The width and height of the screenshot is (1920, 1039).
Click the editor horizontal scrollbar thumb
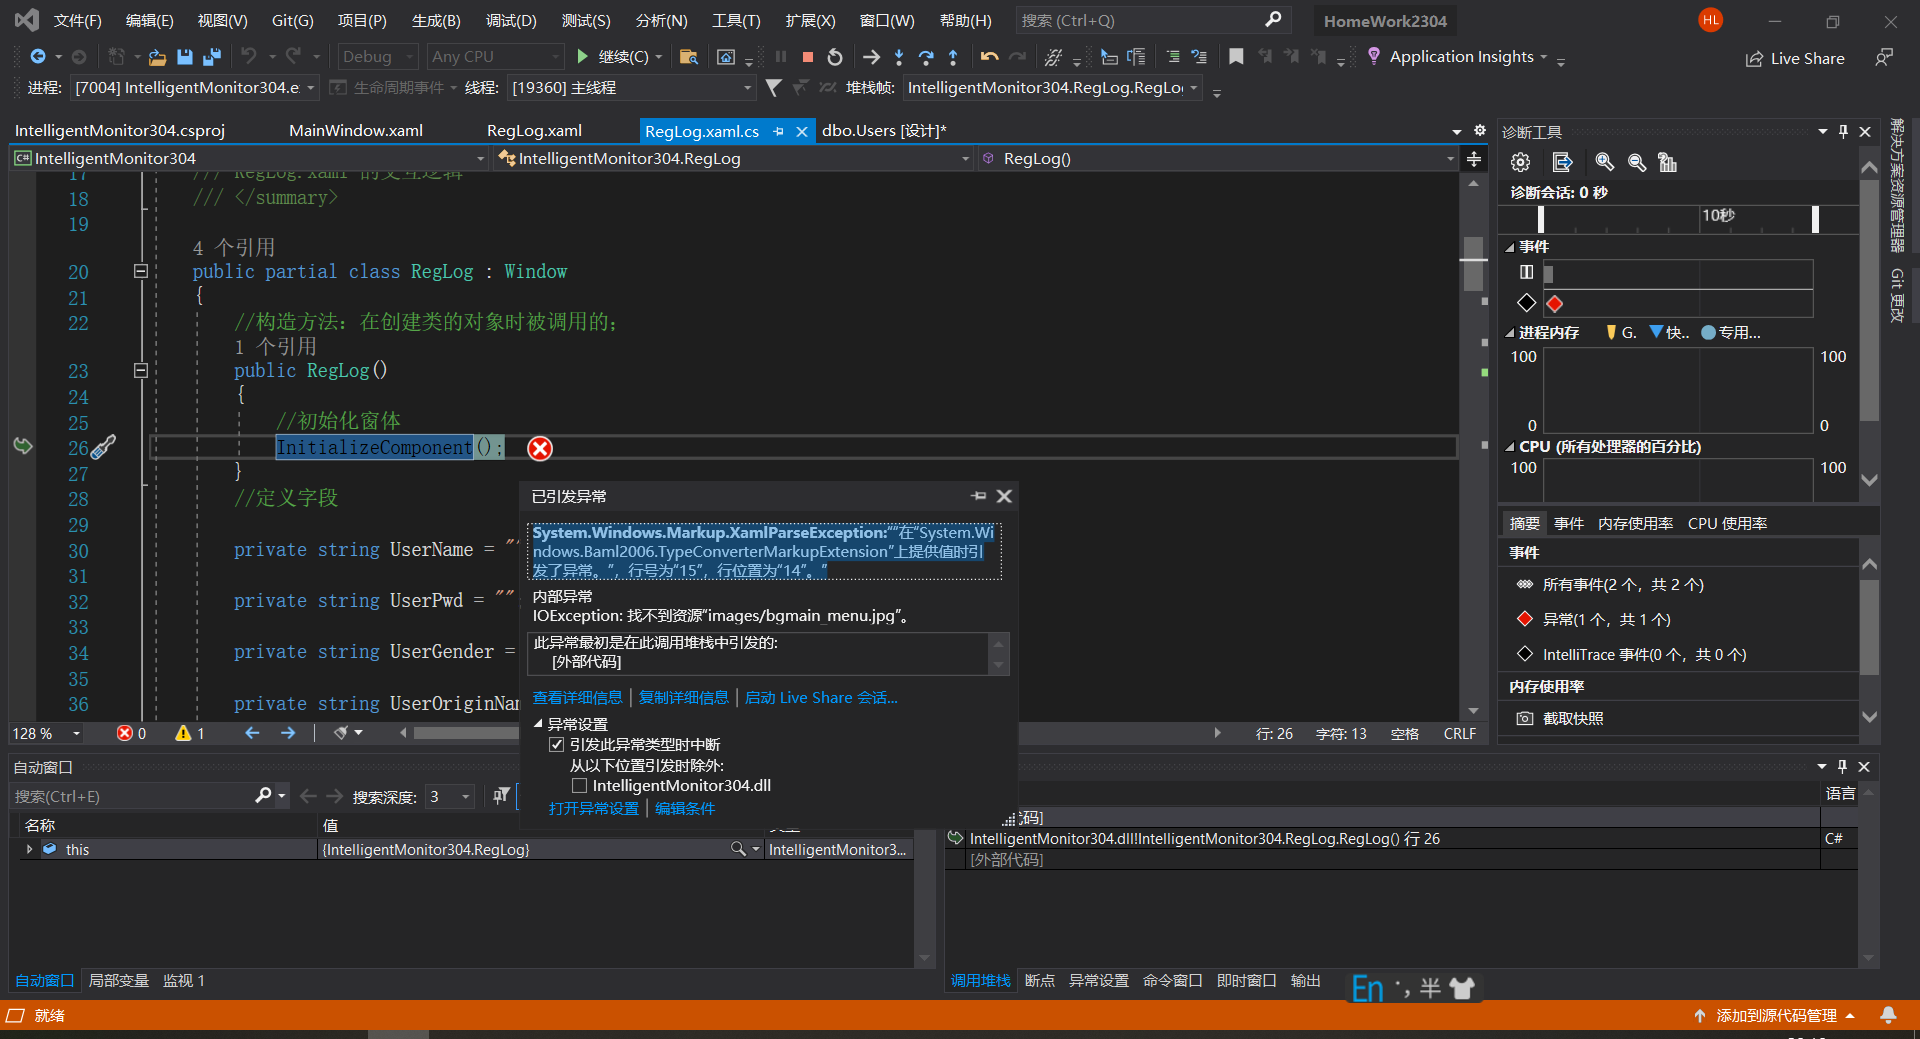pos(466,734)
